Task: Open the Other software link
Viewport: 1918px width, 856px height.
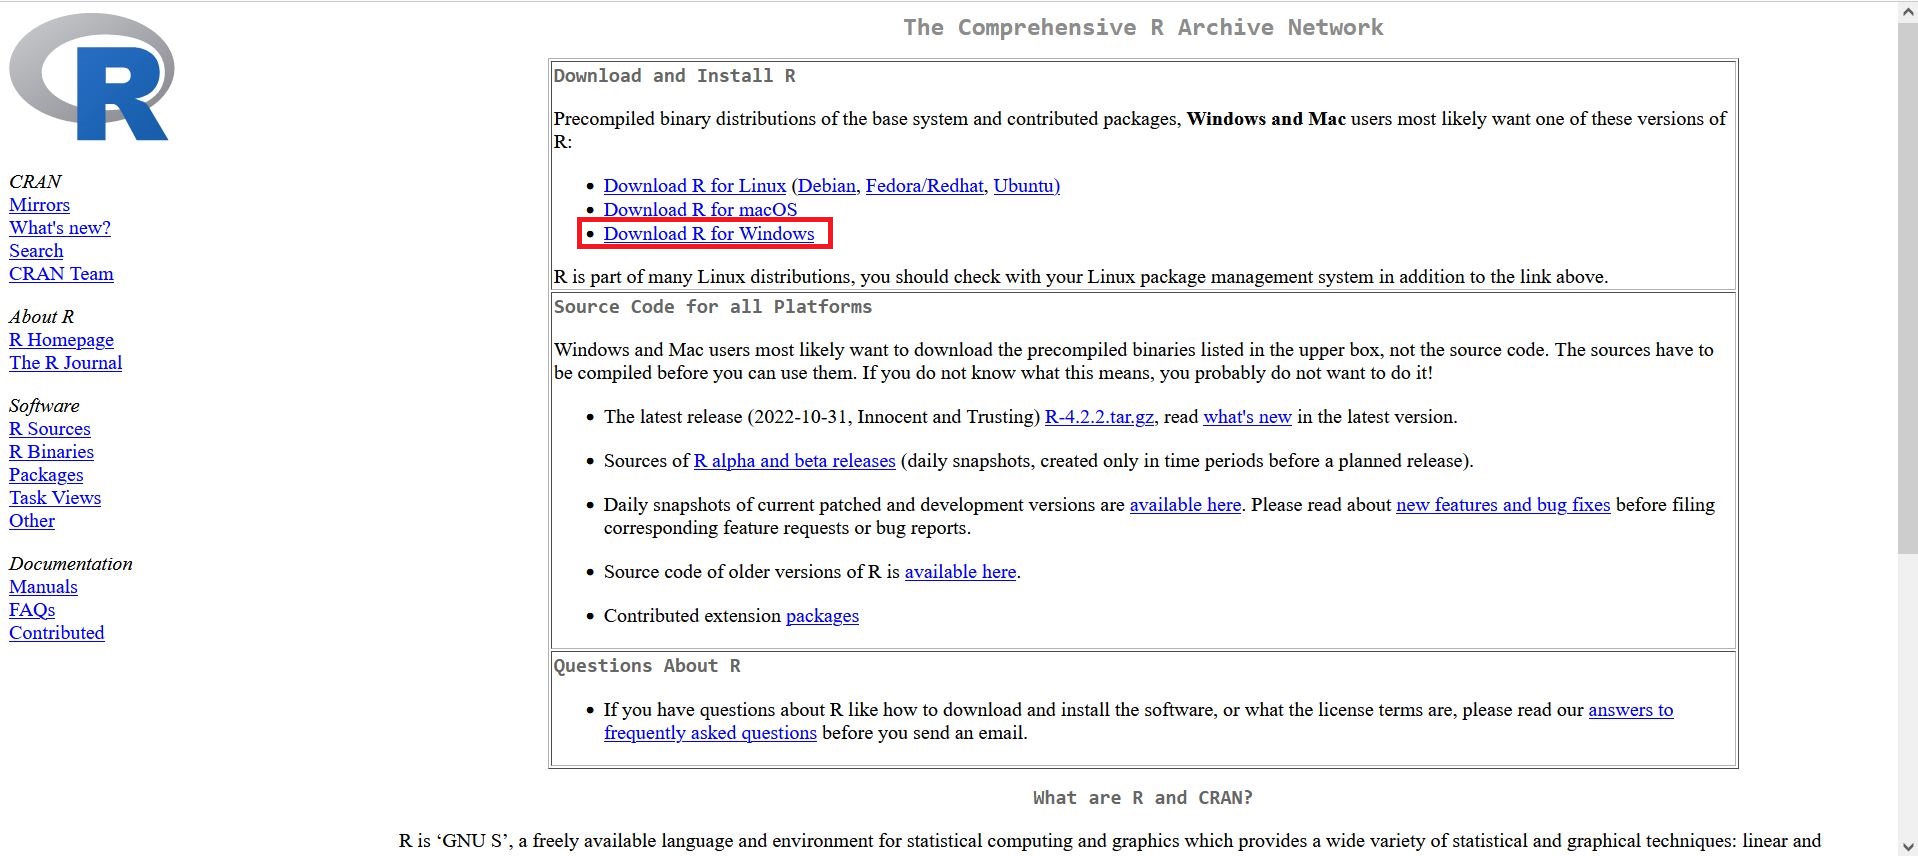Action: point(32,521)
